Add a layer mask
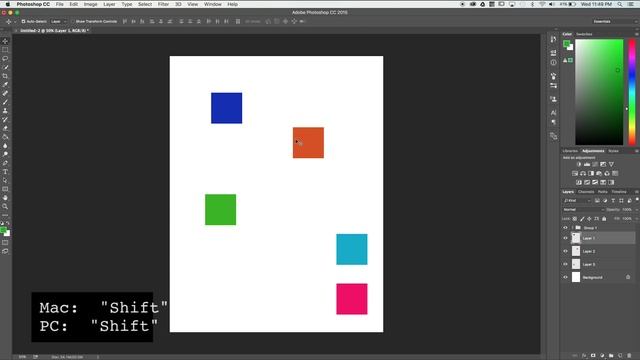The width and height of the screenshot is (640, 360). (x=593, y=356)
